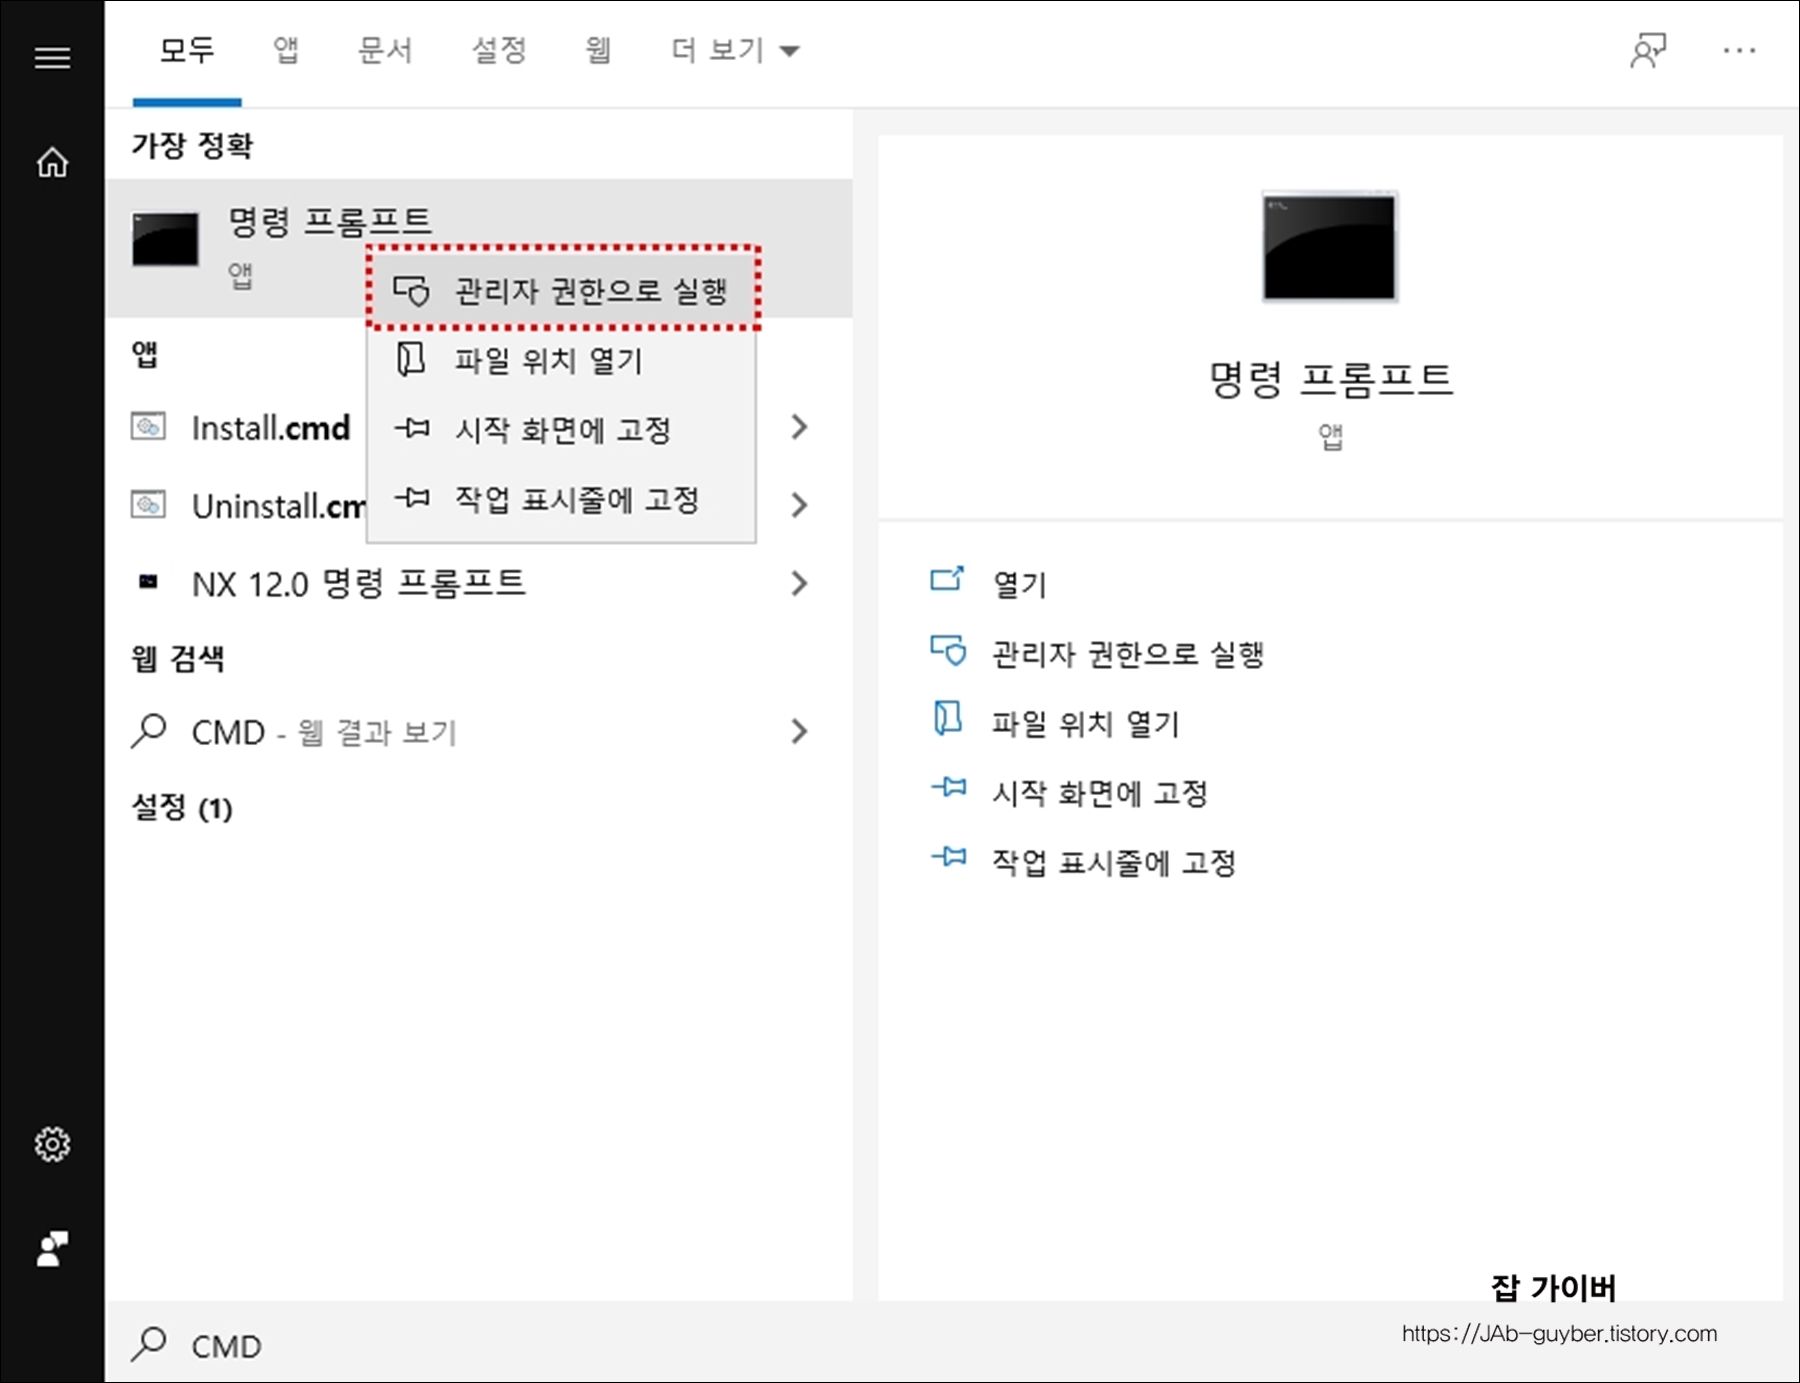Switch to the 웹 tab
The height and width of the screenshot is (1383, 1800).
coord(598,51)
